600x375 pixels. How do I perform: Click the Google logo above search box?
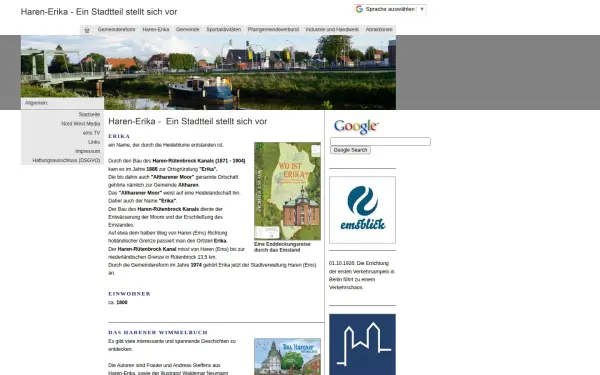click(356, 127)
